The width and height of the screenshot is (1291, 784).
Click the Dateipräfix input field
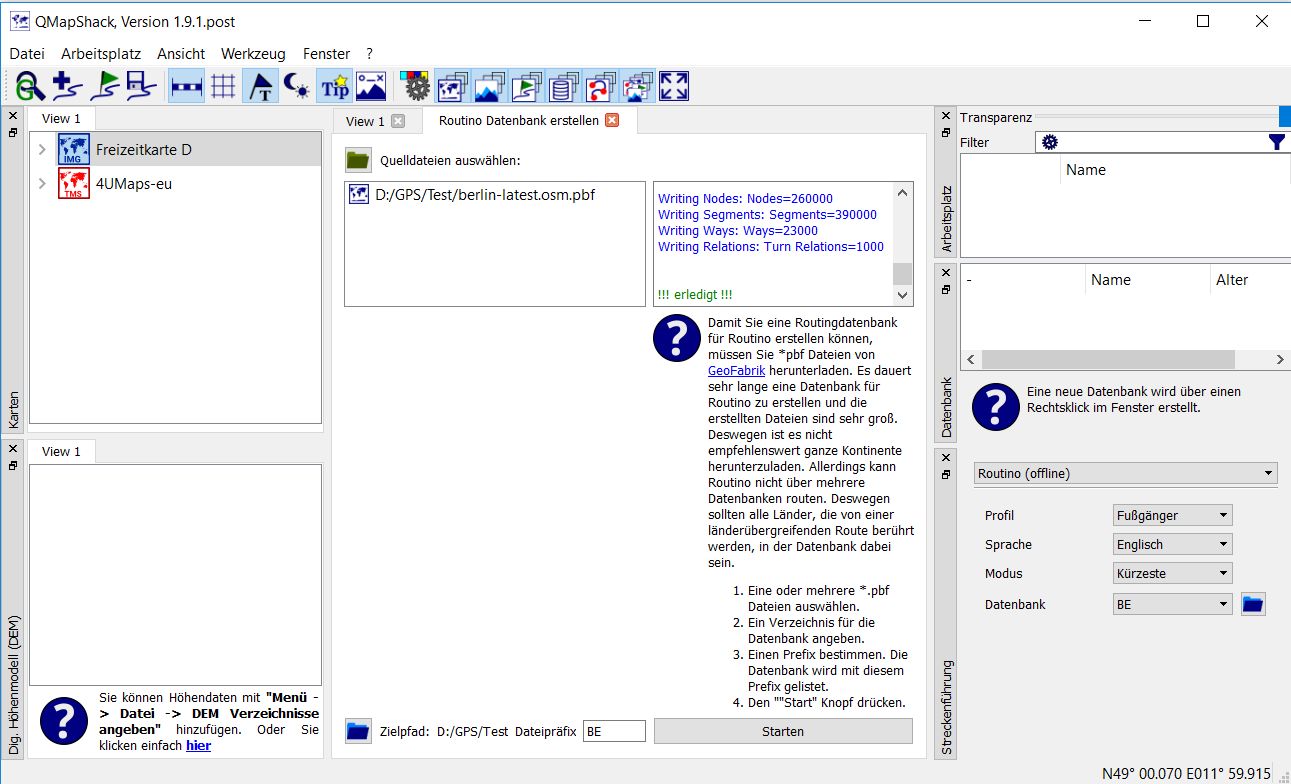tap(614, 731)
